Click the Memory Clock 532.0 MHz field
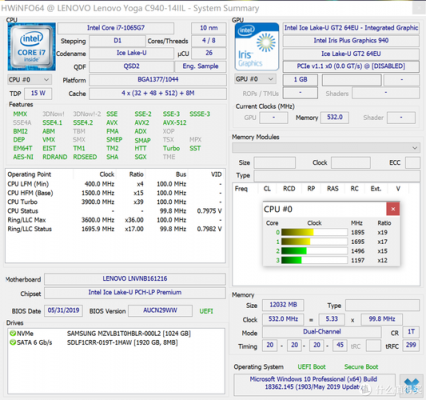The image size is (426, 400). (283, 319)
